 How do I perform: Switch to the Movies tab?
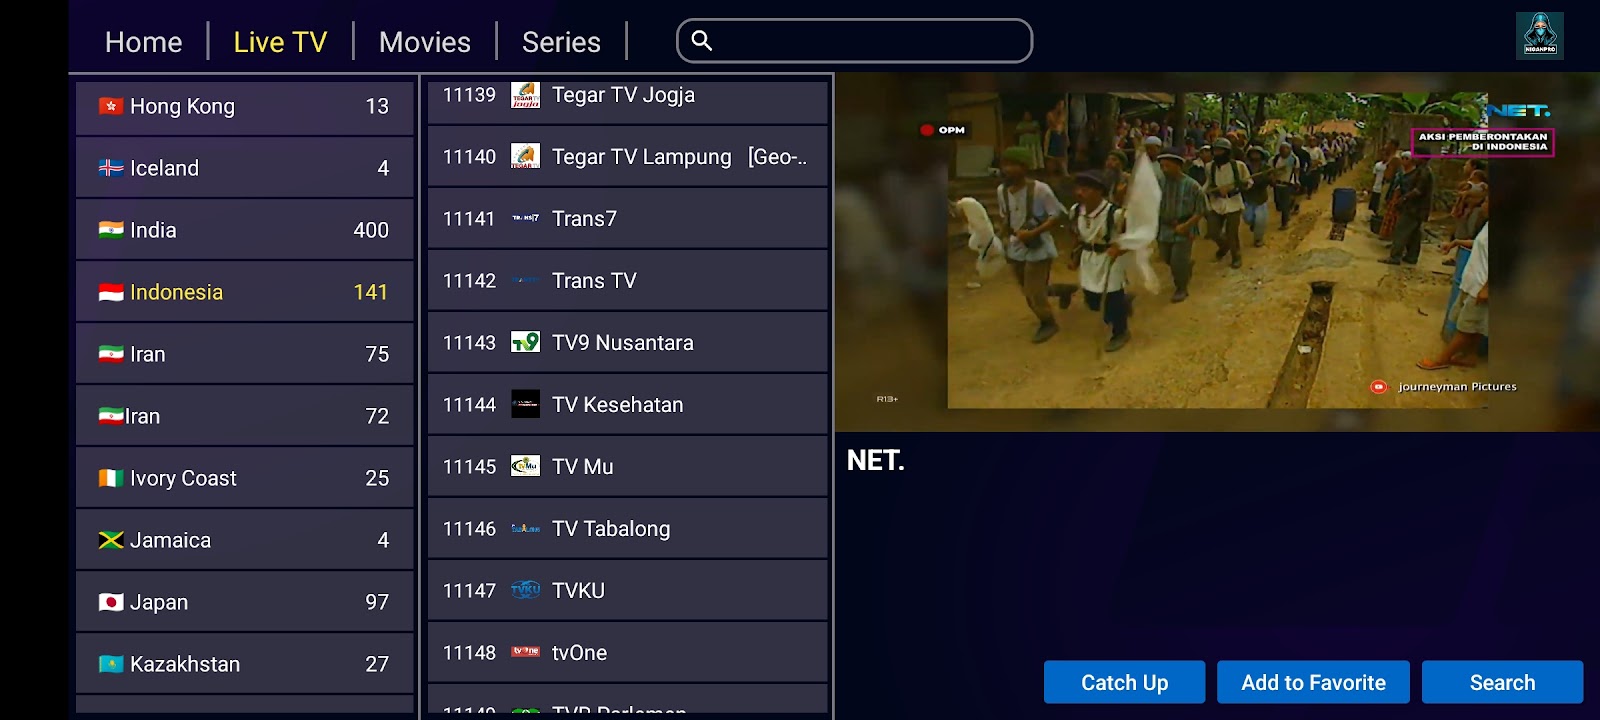pyautogui.click(x=425, y=42)
